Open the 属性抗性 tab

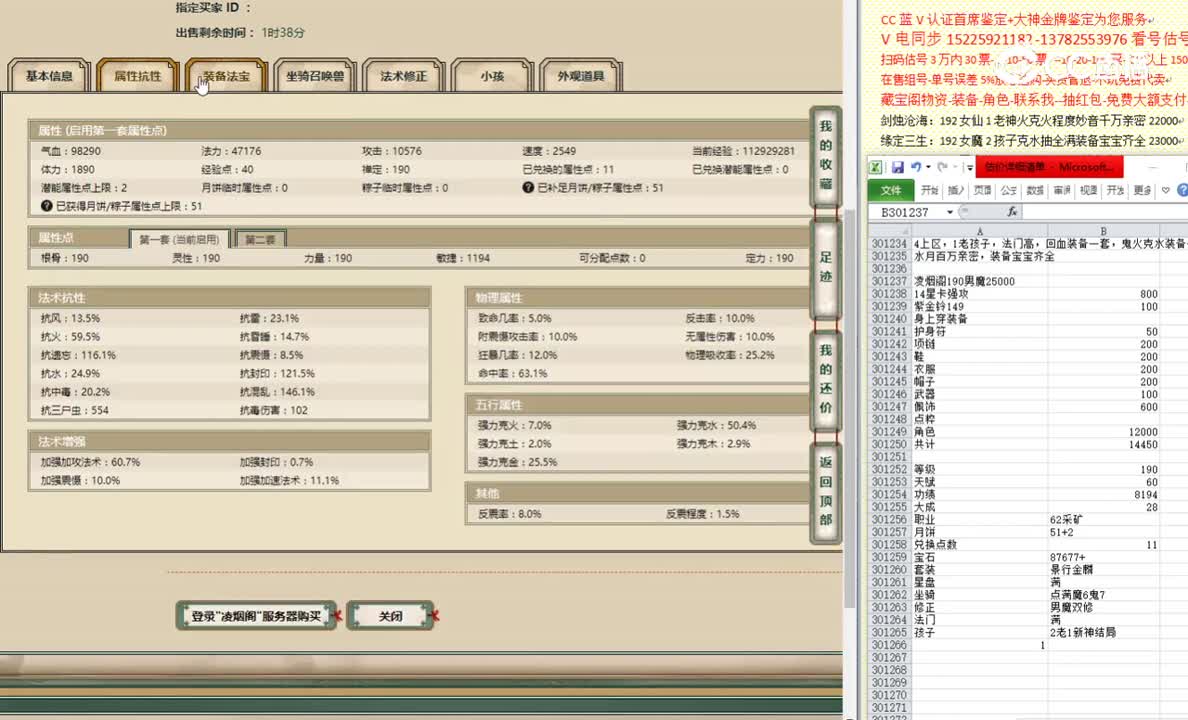(138, 76)
